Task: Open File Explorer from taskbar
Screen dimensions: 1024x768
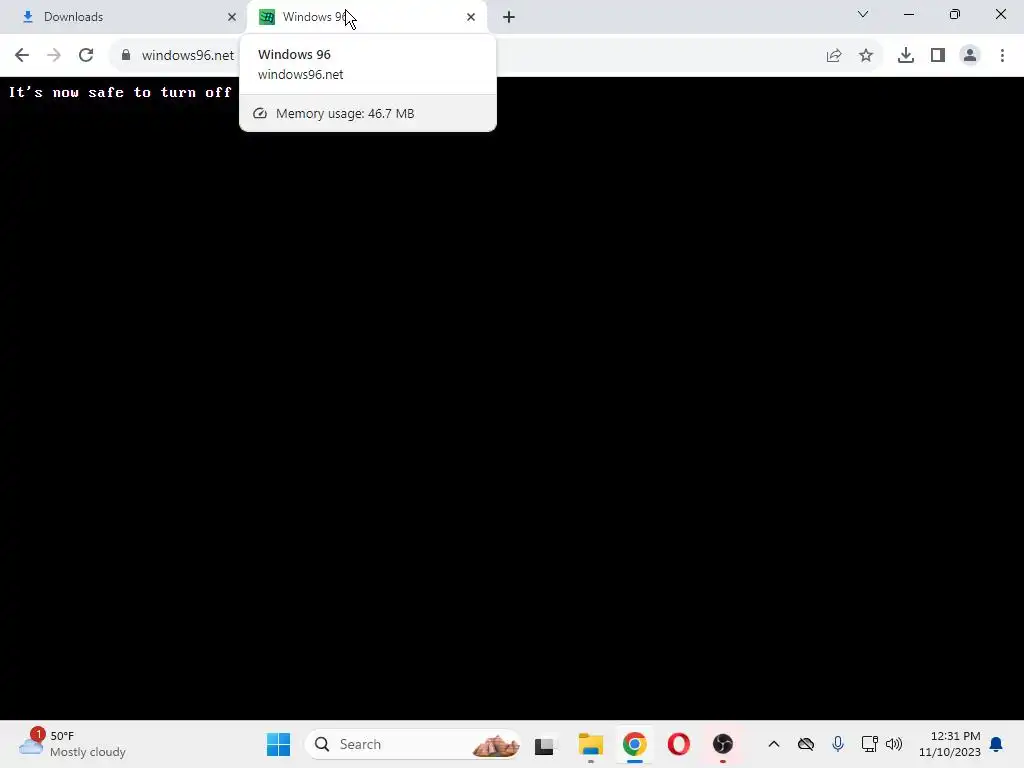Action: pos(590,744)
